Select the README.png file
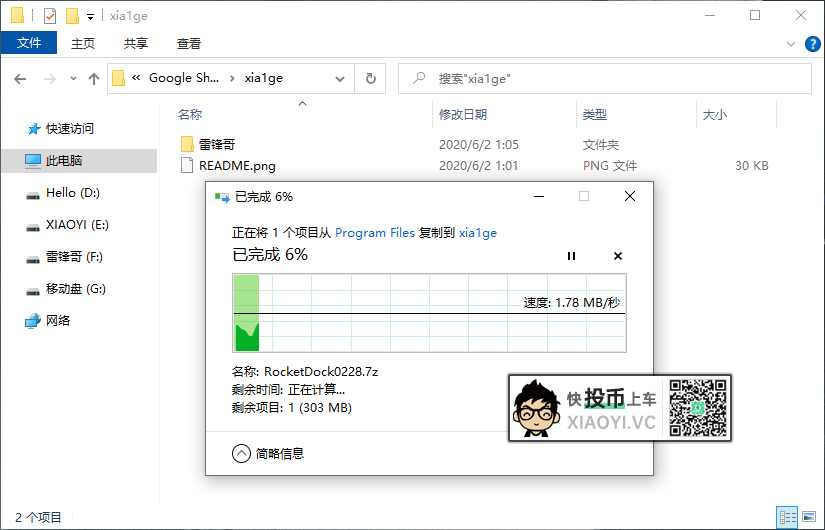Screen dimensions: 825x530 [x=237, y=166]
